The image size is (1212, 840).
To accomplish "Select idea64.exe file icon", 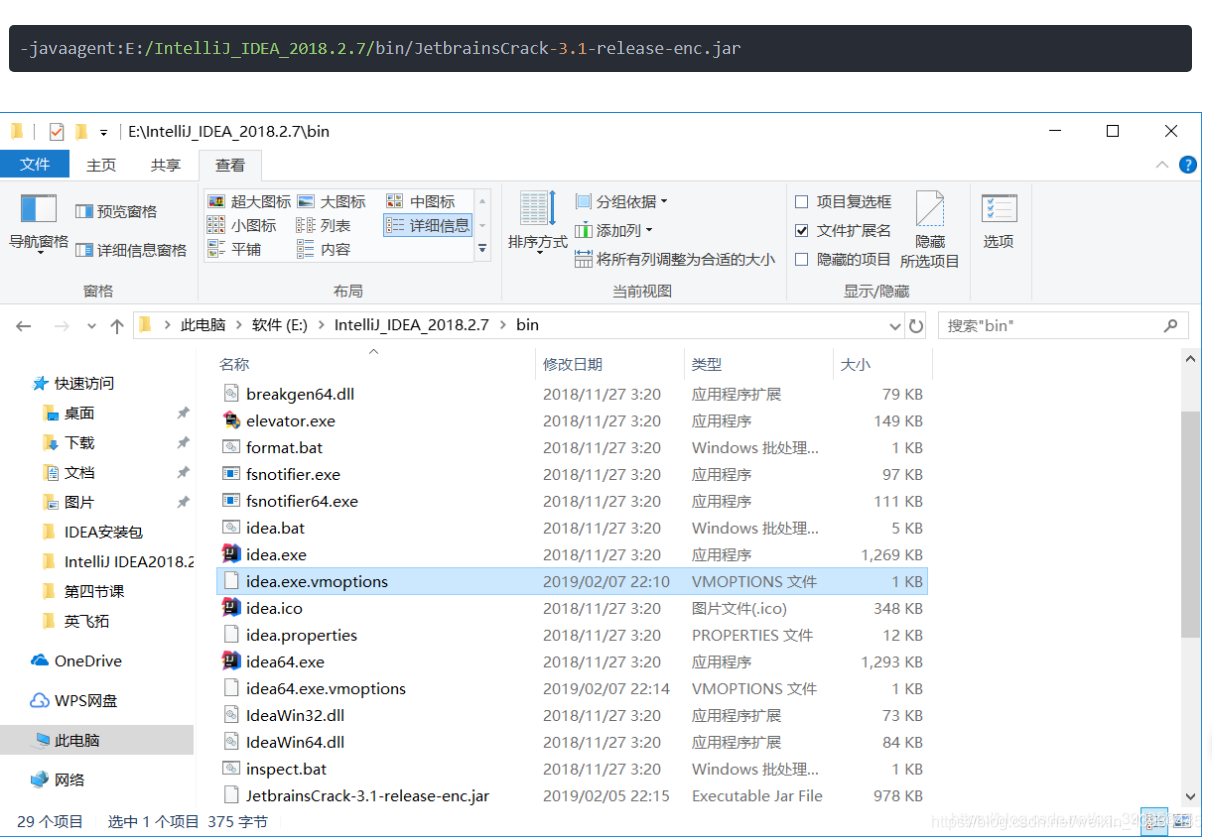I will point(231,661).
